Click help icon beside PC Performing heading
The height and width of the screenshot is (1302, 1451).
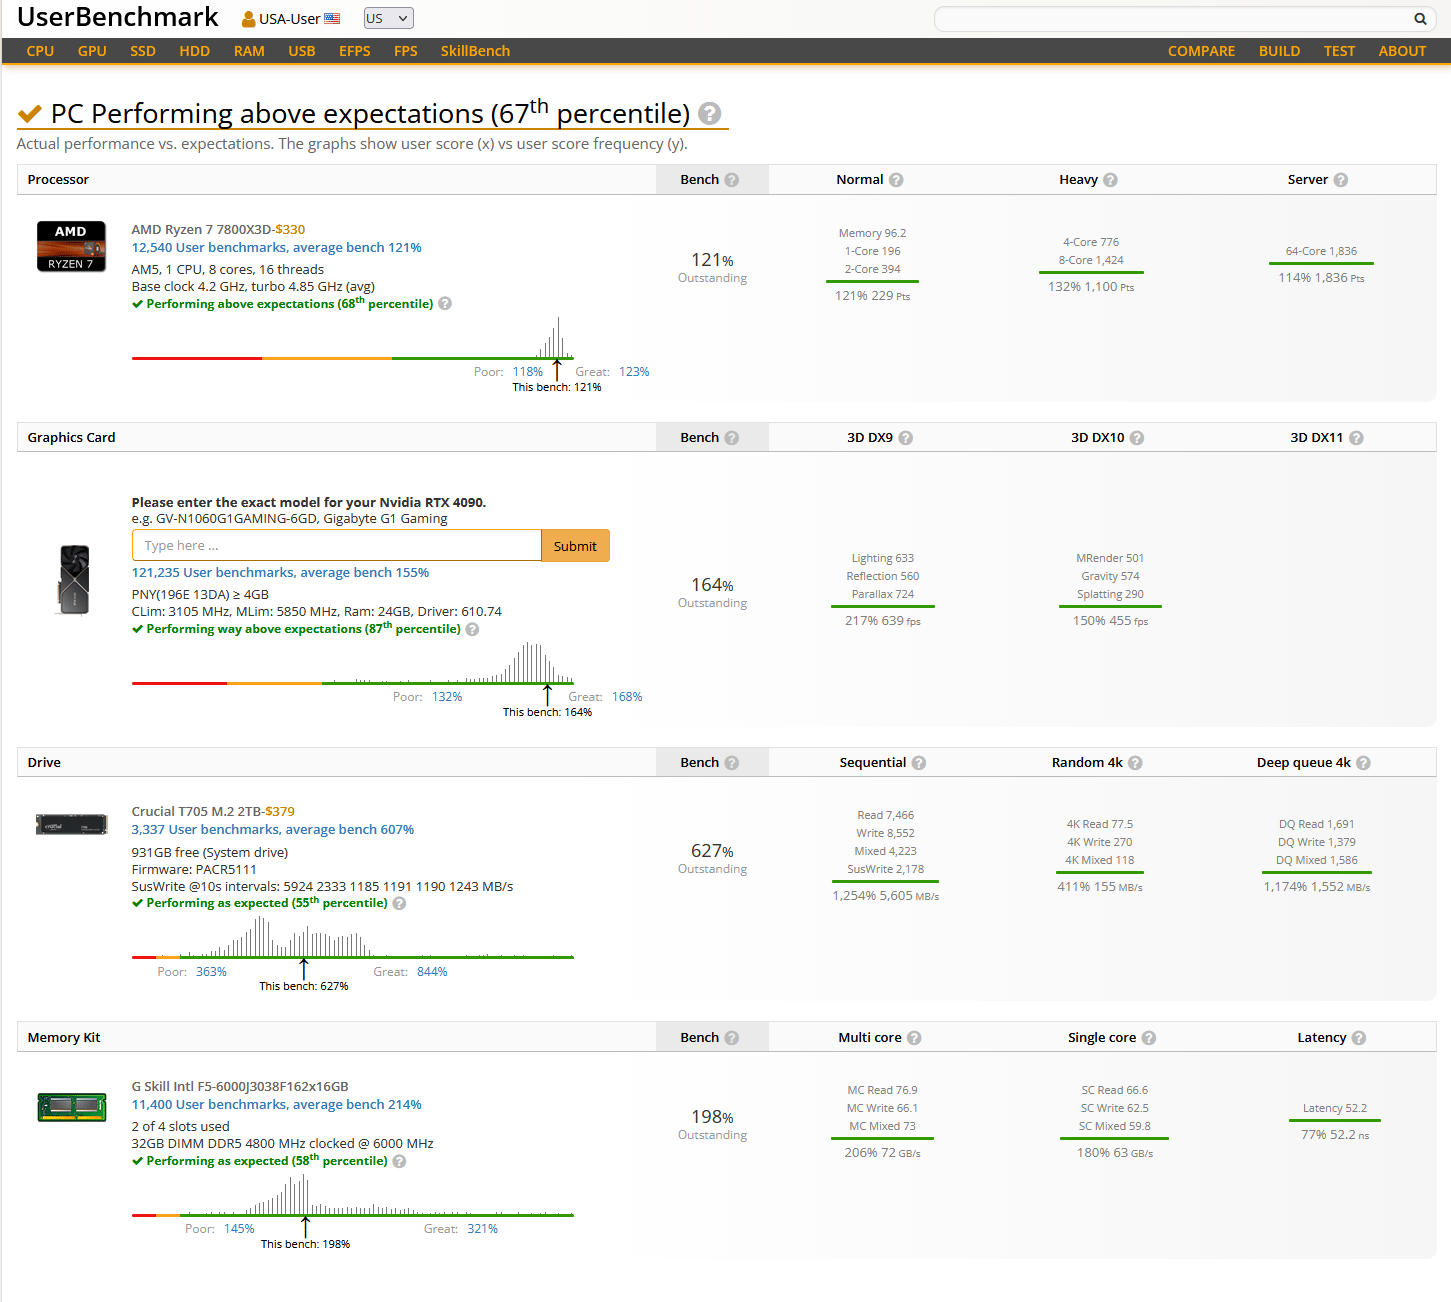pyautogui.click(x=709, y=114)
